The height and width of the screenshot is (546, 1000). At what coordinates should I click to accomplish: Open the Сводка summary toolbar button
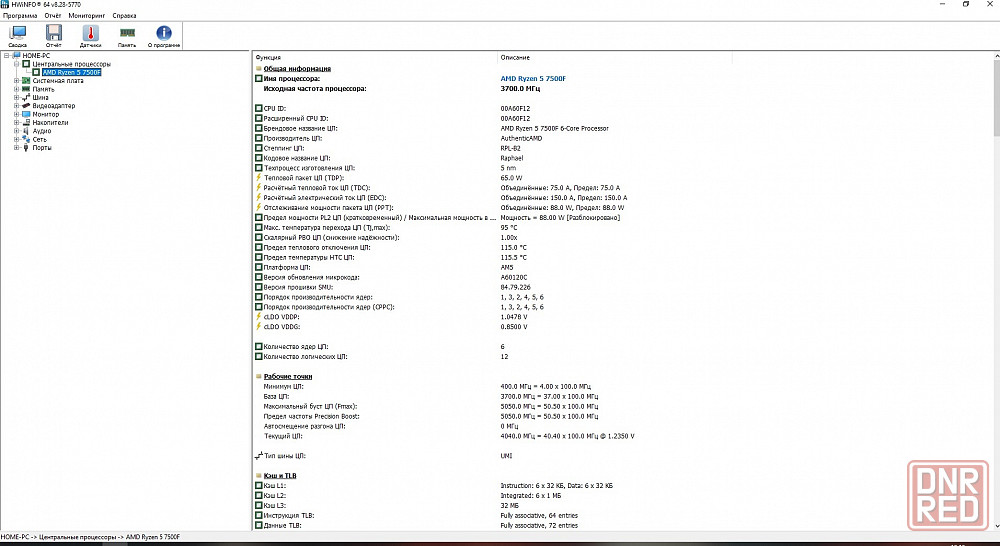pos(18,36)
